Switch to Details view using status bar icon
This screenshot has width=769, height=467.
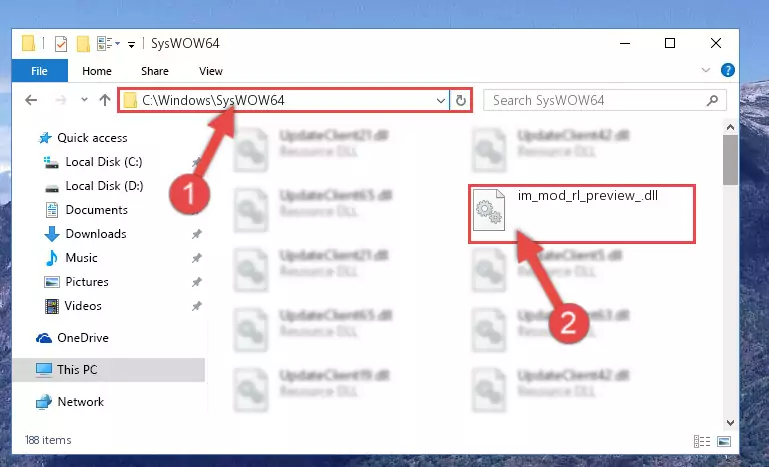click(702, 441)
